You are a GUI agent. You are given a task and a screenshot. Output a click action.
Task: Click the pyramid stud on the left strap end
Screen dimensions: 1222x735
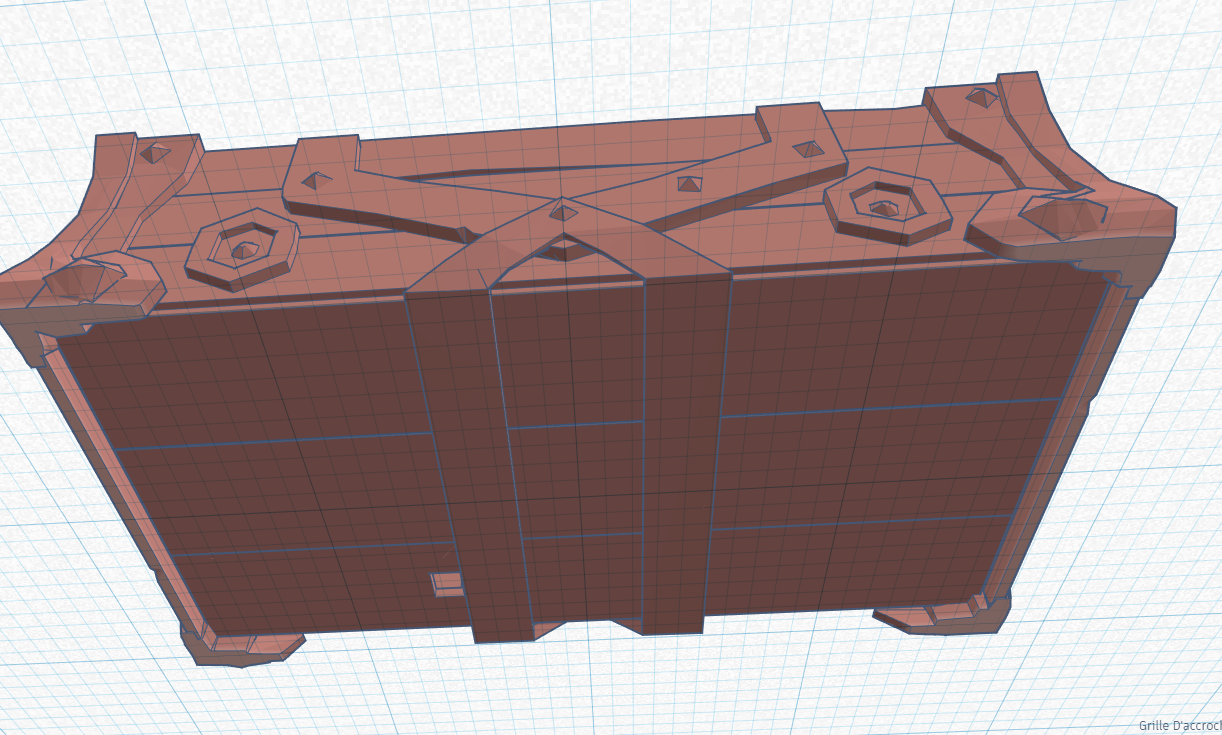tap(319, 180)
